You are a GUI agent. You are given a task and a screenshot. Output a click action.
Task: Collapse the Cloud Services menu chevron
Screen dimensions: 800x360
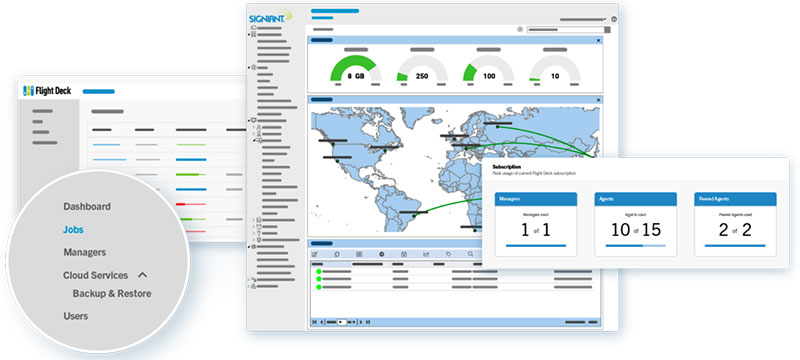pos(143,275)
